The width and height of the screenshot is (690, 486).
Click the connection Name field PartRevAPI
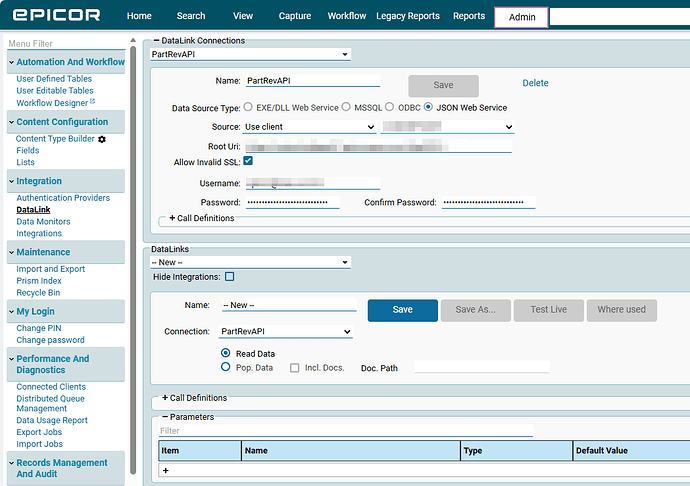(x=313, y=81)
